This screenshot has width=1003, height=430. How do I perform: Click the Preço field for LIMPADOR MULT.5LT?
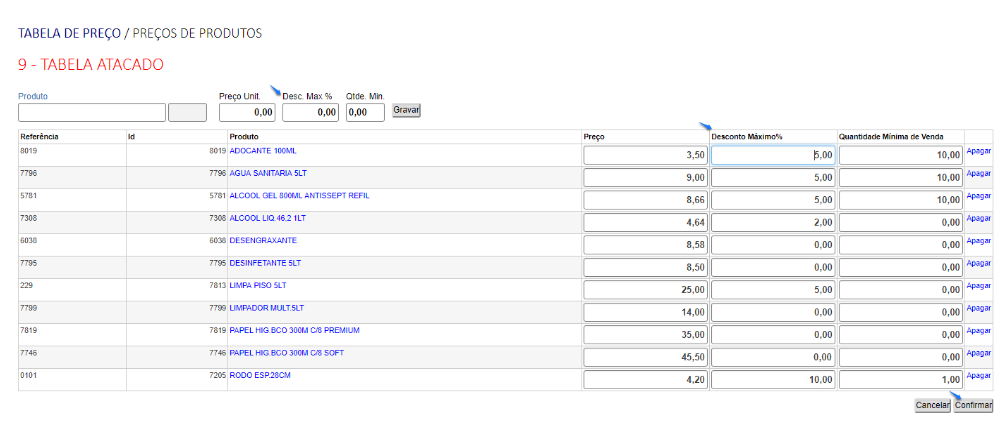click(x=646, y=312)
